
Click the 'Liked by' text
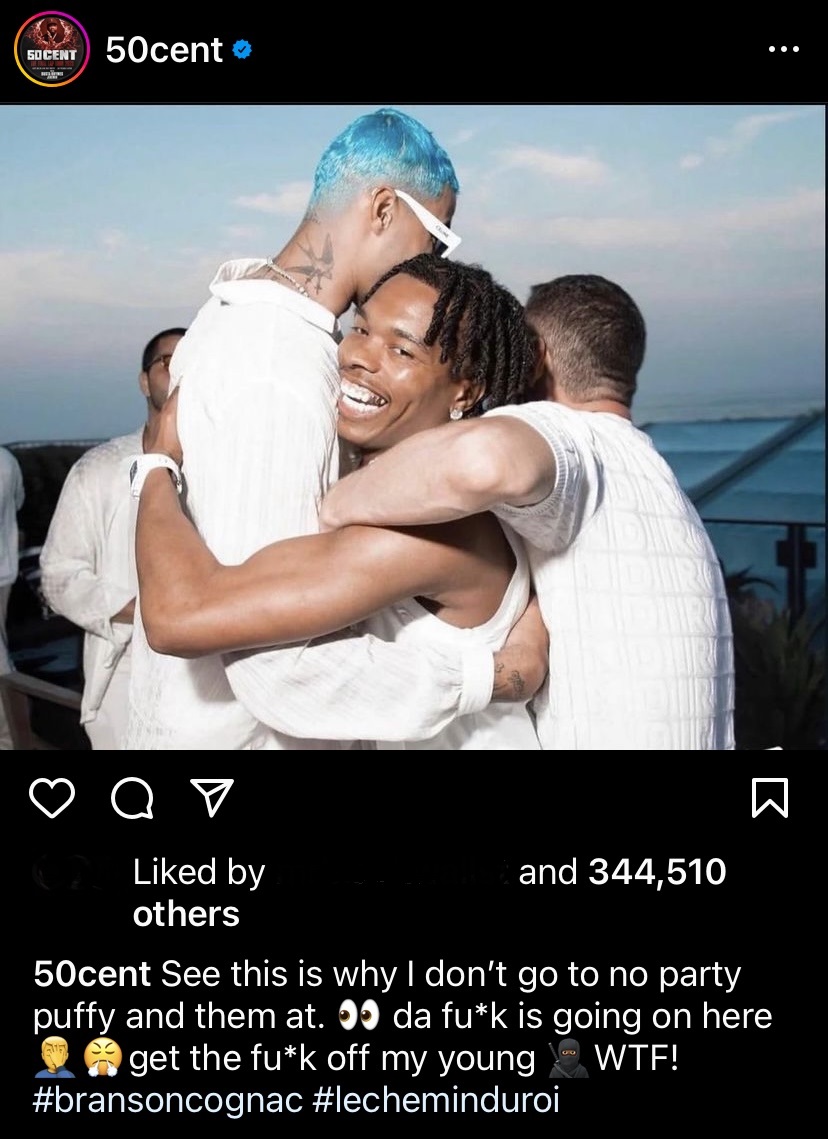(199, 872)
